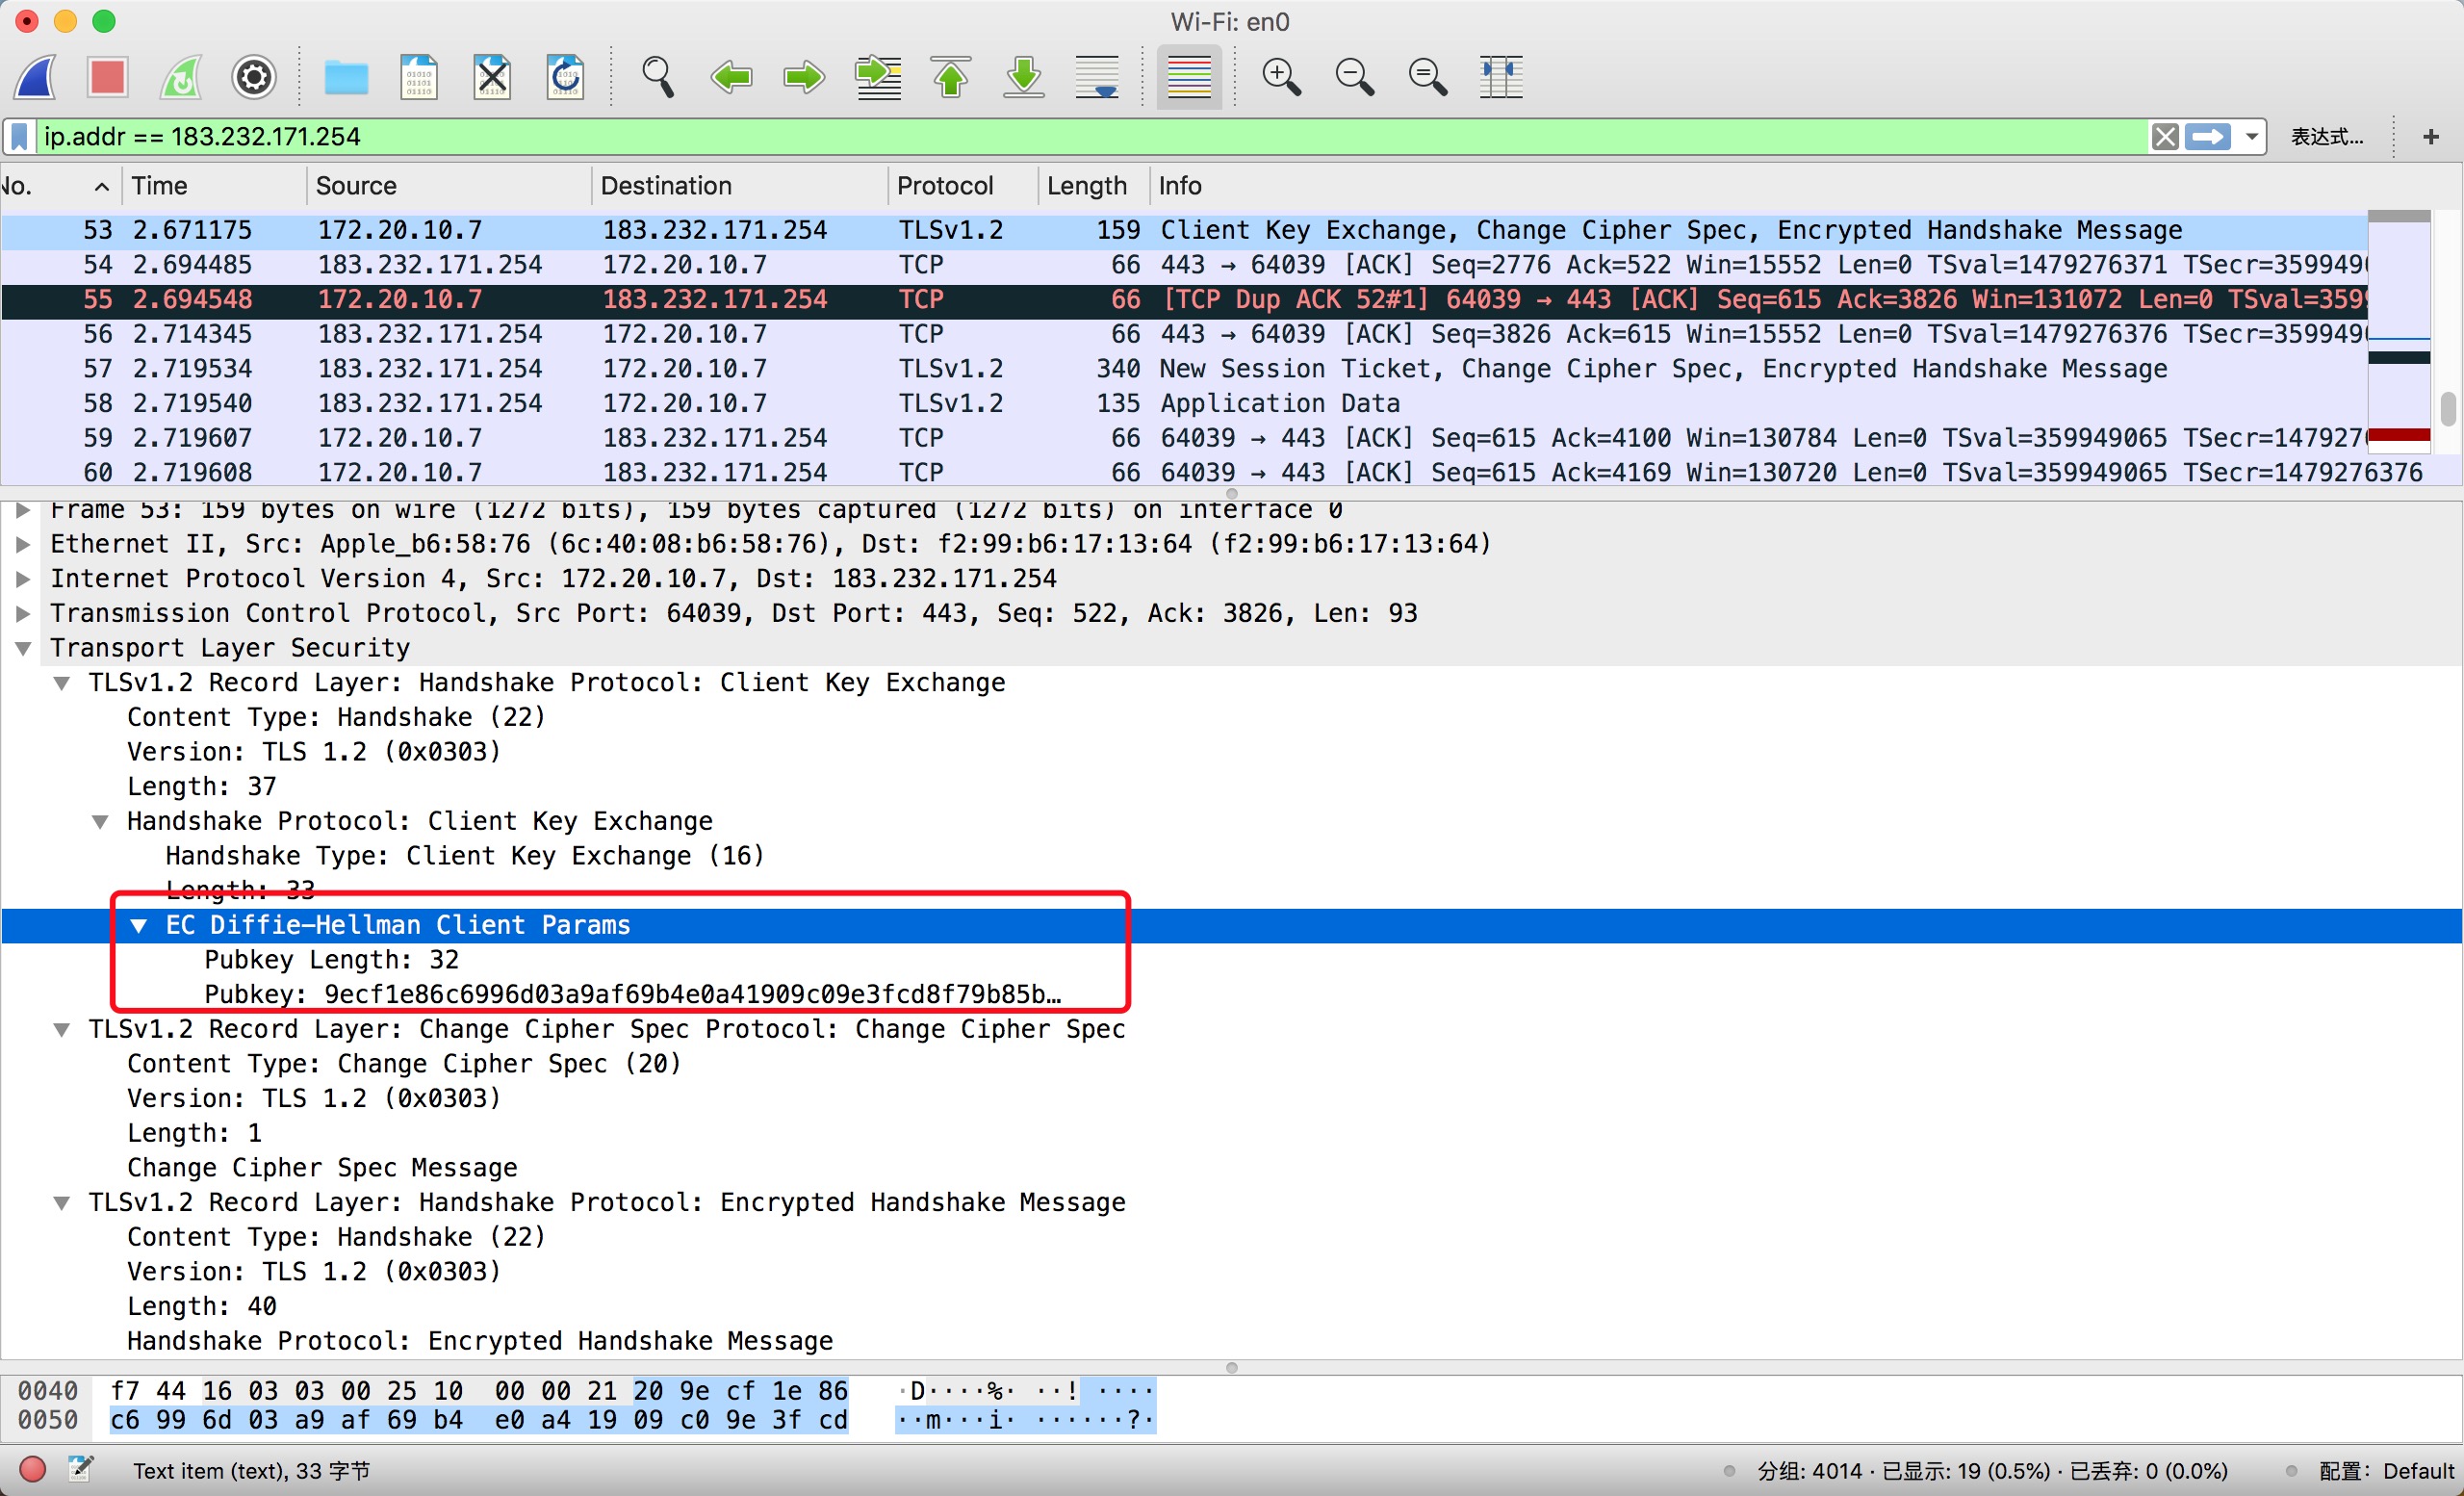Jump to the first packet
Image resolution: width=2464 pixels, height=1496 pixels.
[x=951, y=77]
